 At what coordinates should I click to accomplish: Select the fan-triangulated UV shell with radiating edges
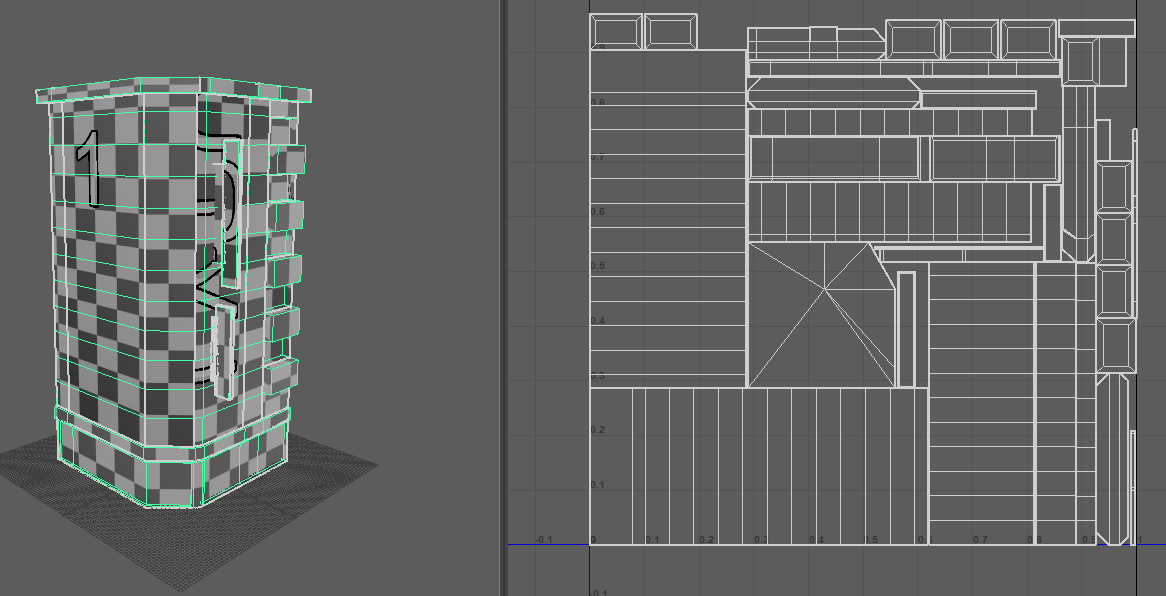coord(822,315)
